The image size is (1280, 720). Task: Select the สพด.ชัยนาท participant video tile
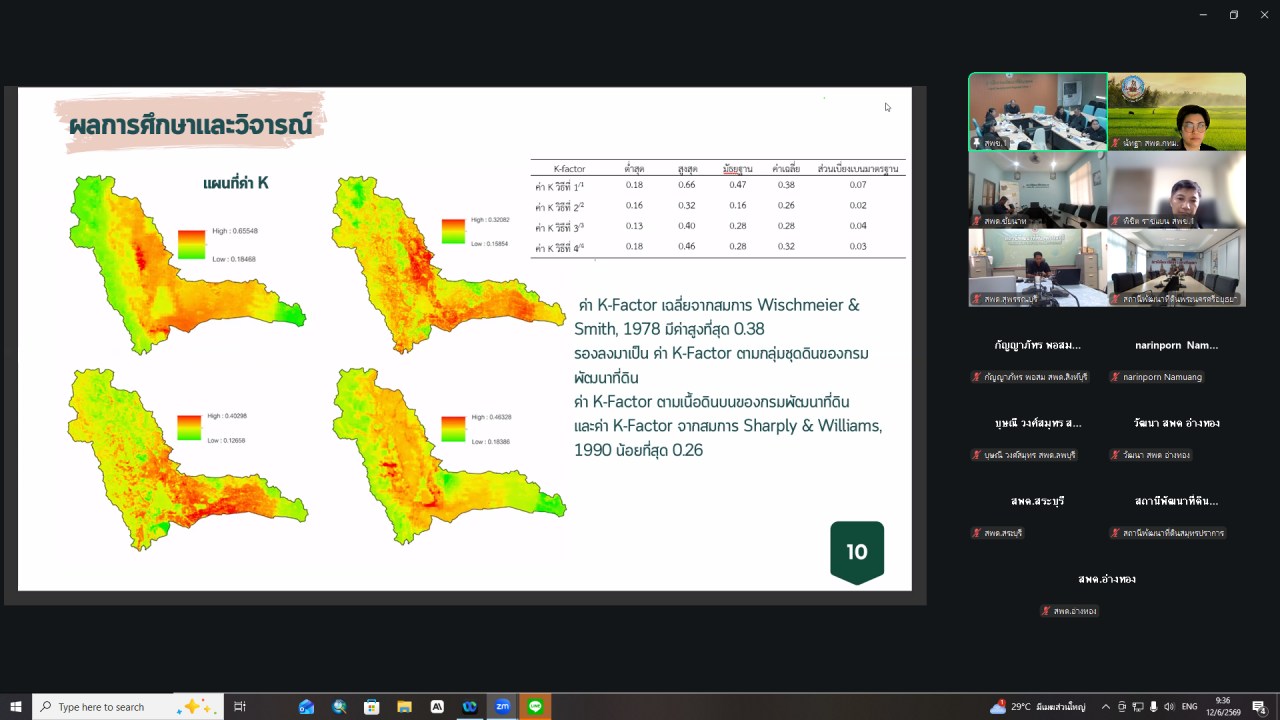[1038, 189]
